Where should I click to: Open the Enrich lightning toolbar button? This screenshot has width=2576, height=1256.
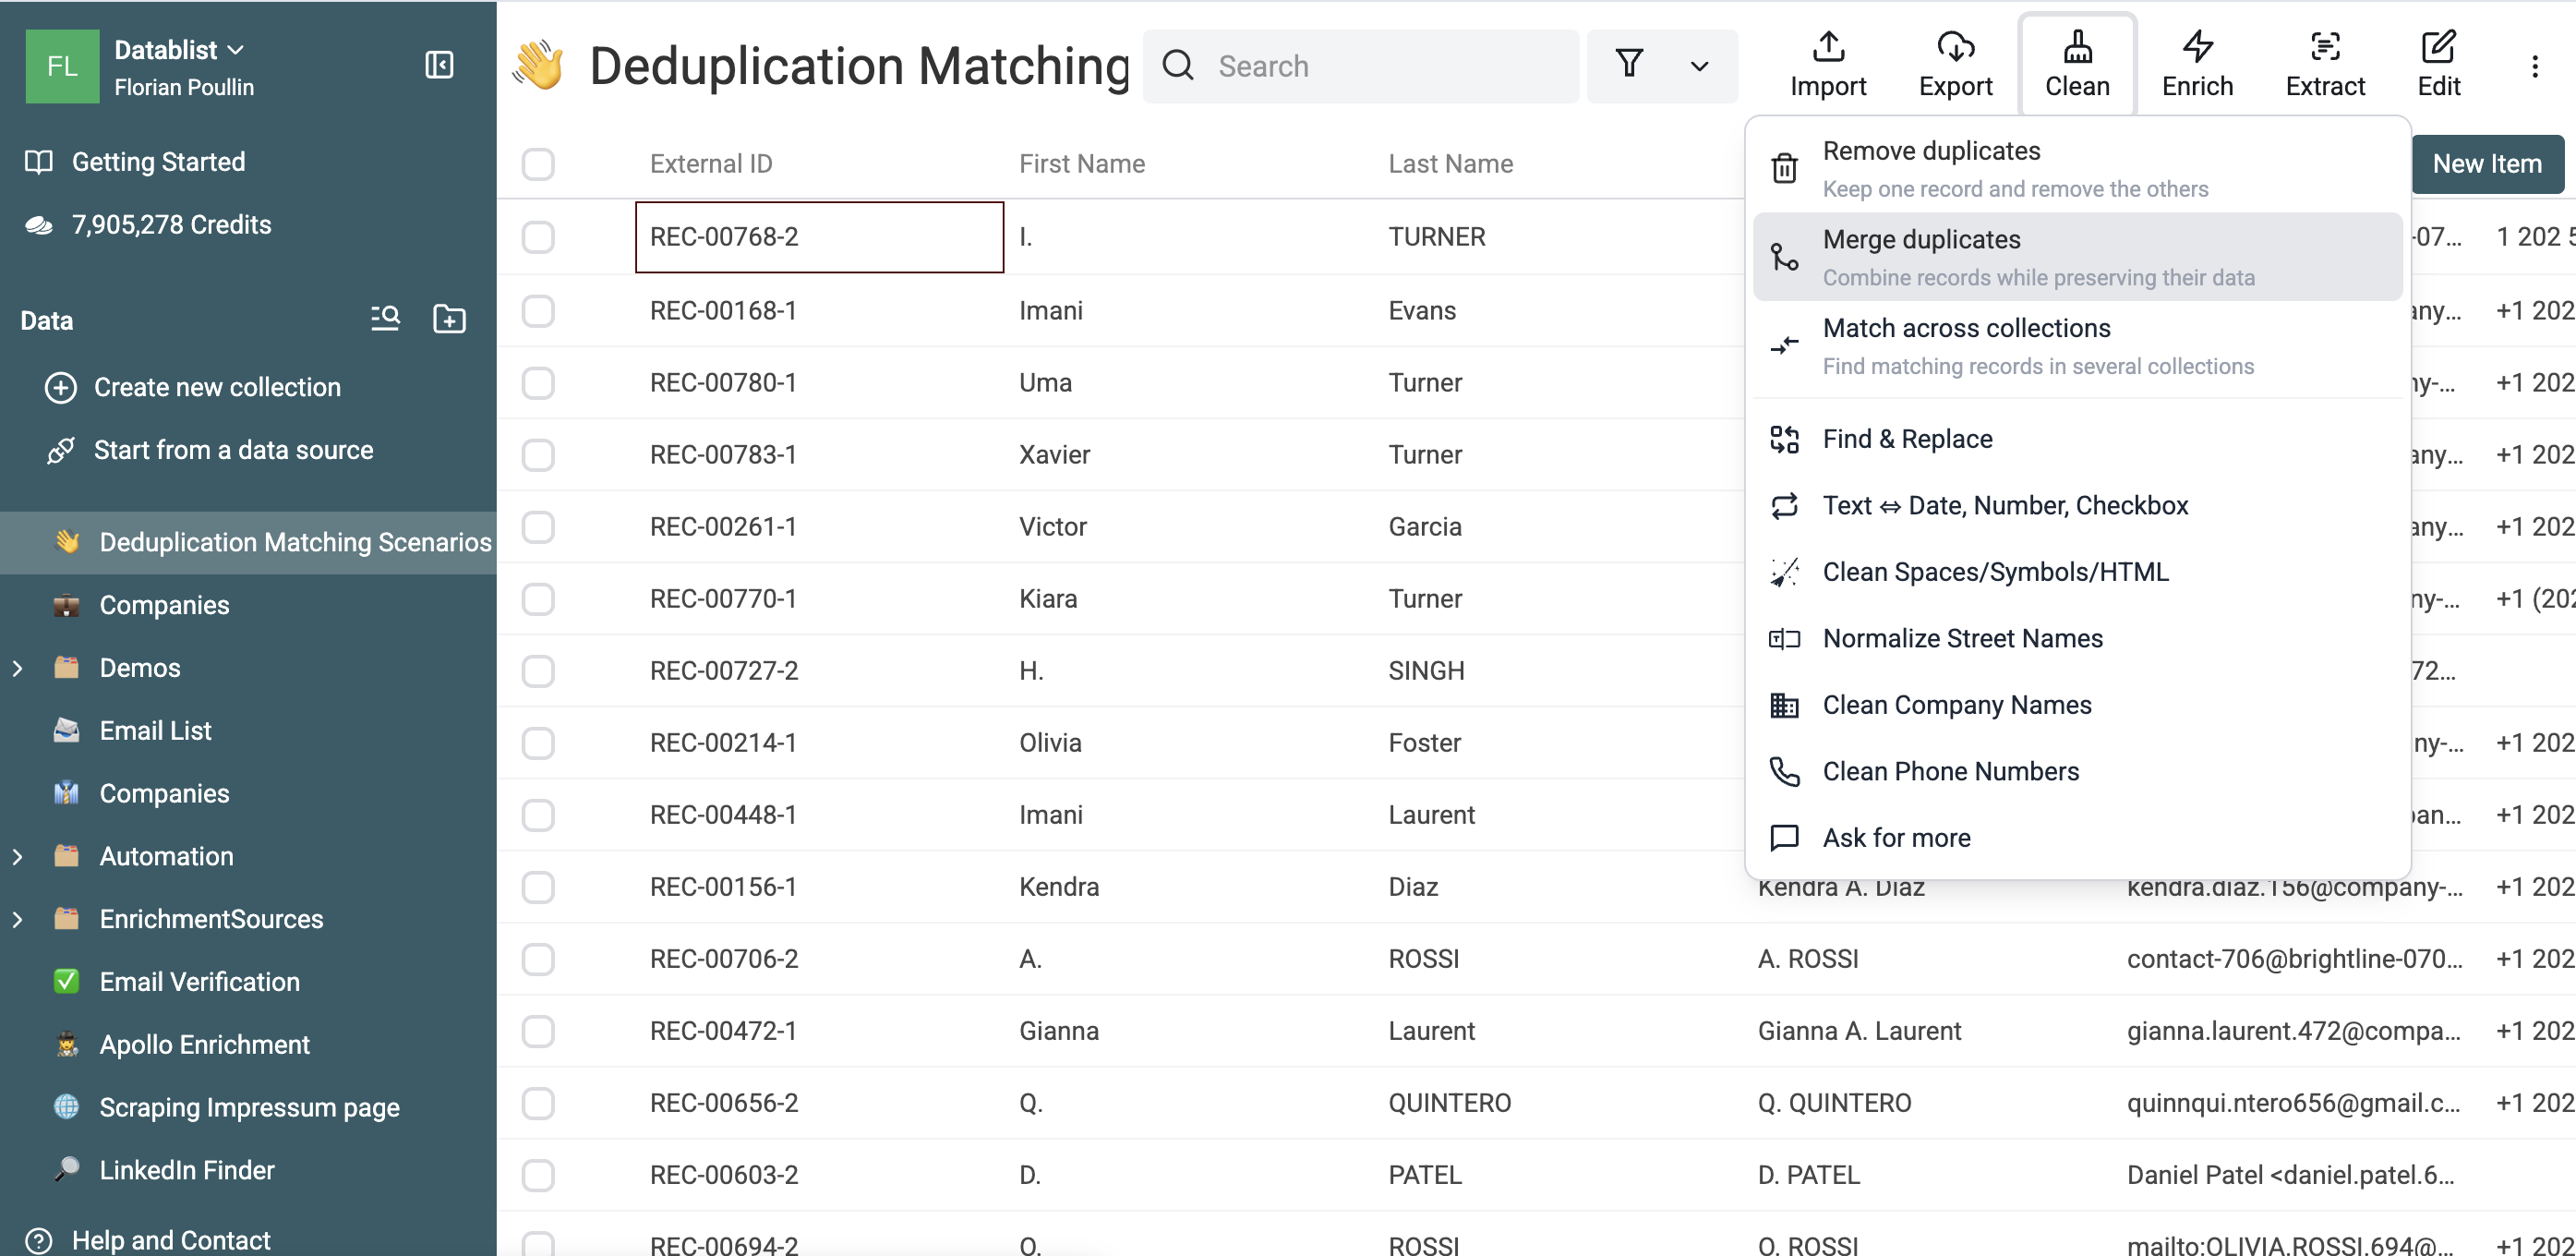point(2197,65)
